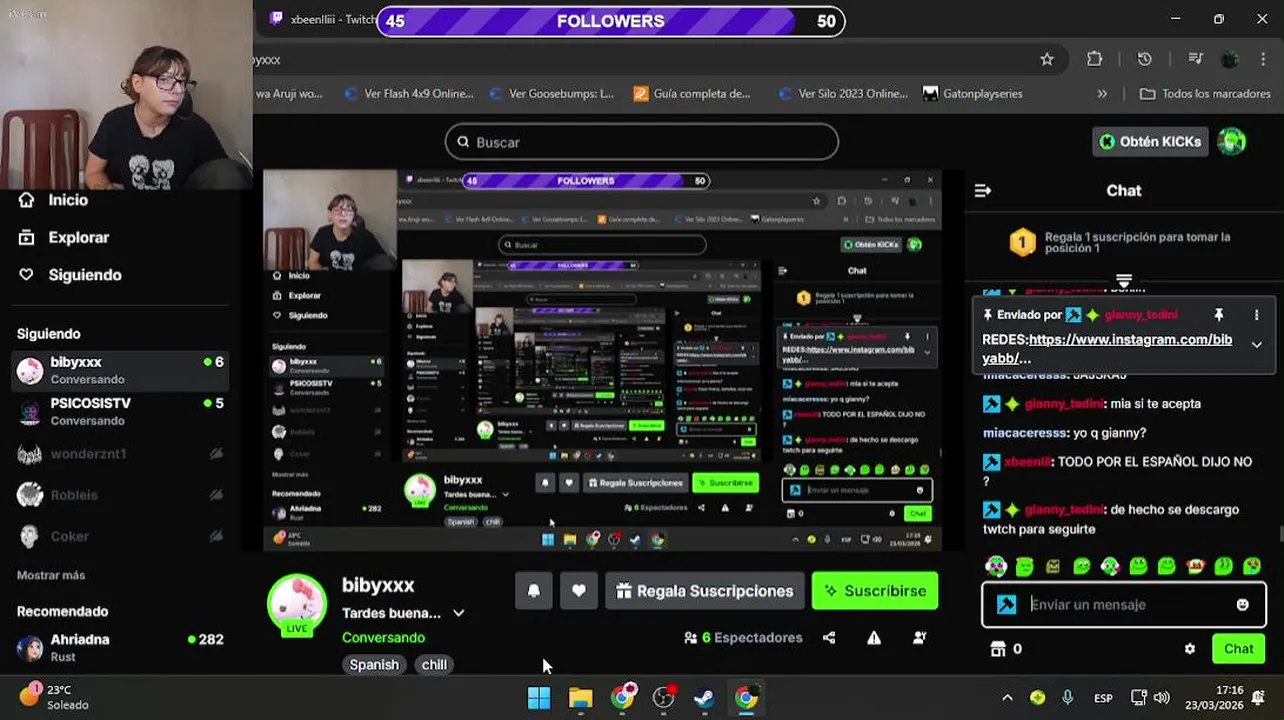Go to Siguiendo in the sidebar navigation
This screenshot has height=720, width=1284.
(x=71, y=274)
